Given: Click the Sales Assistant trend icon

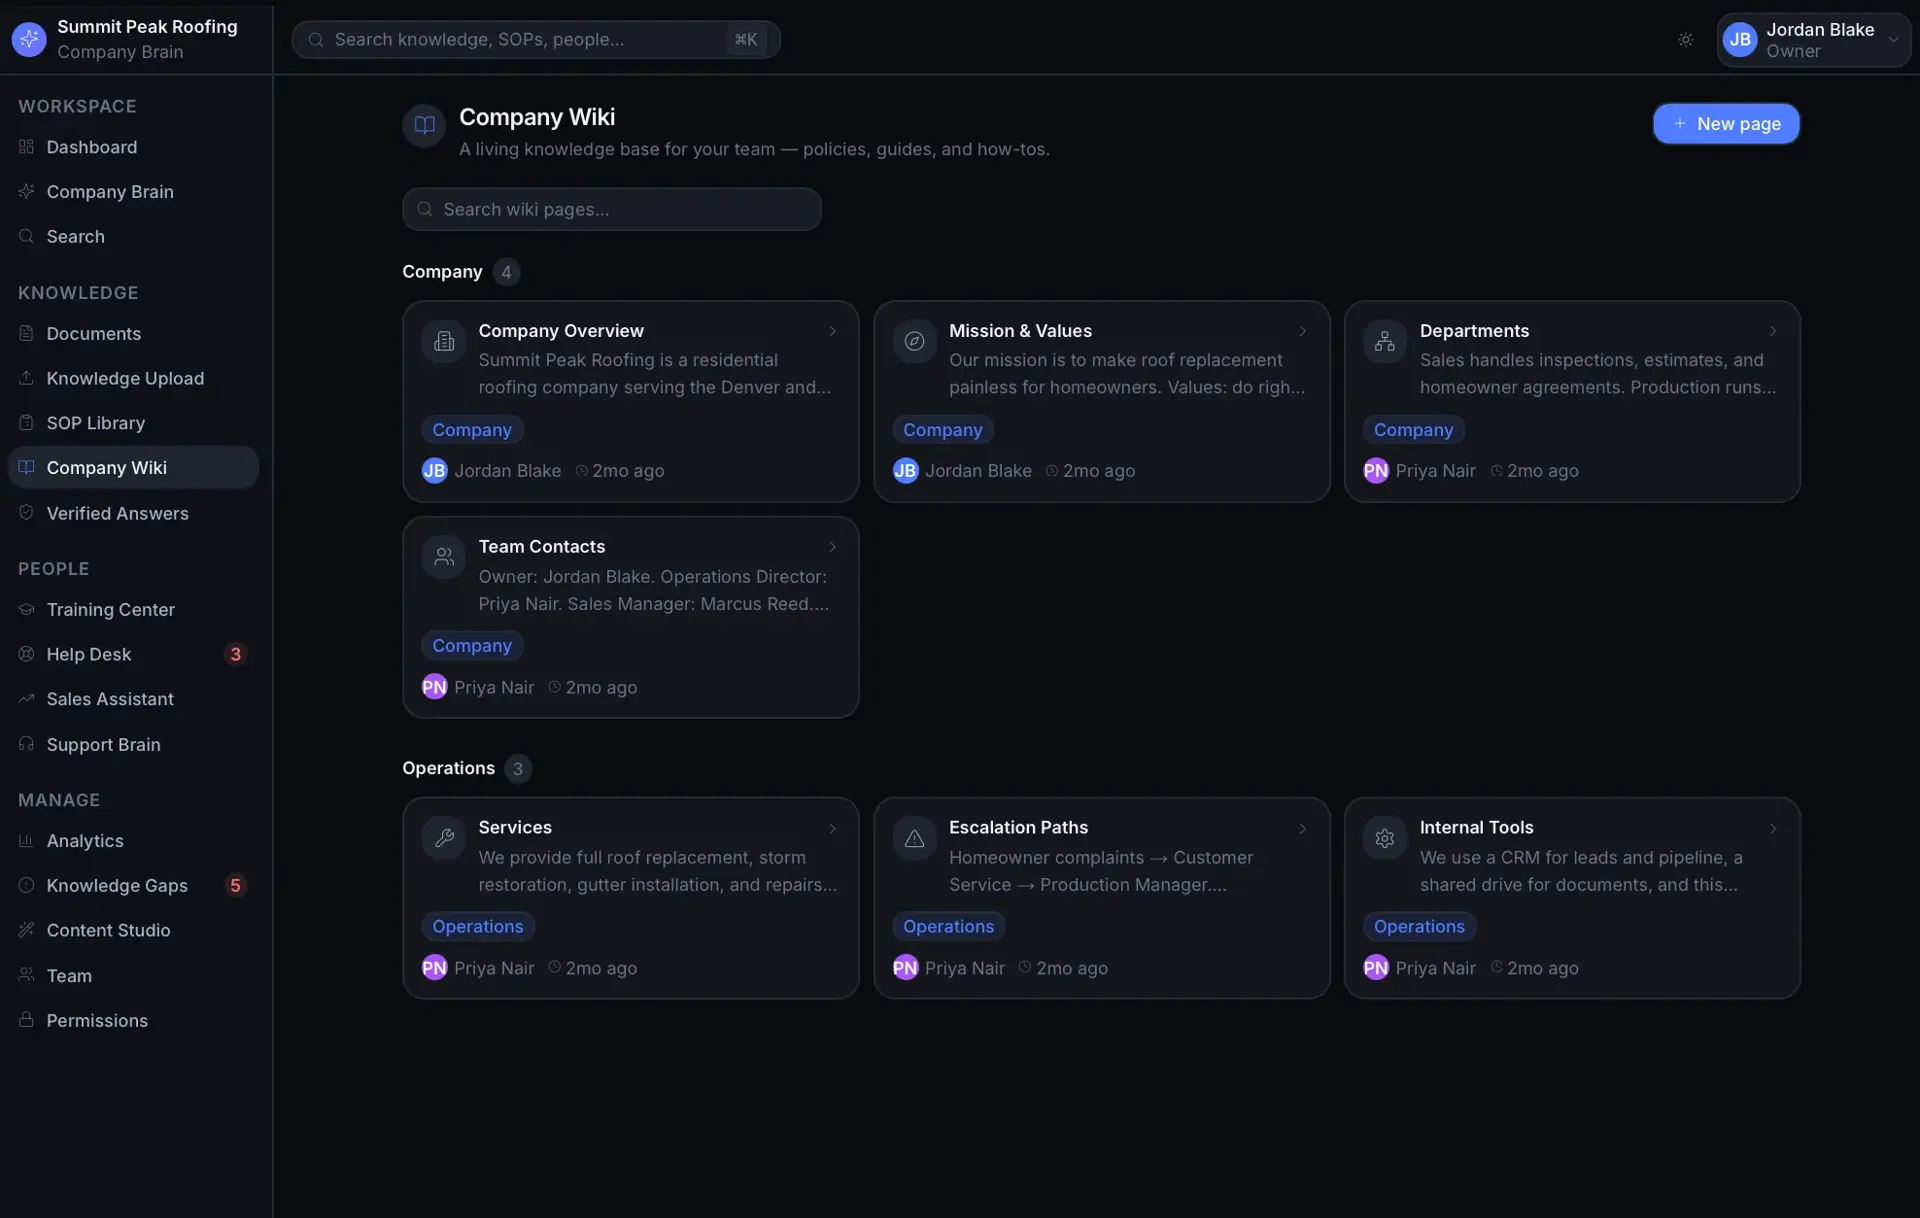Looking at the screenshot, I should (26, 699).
